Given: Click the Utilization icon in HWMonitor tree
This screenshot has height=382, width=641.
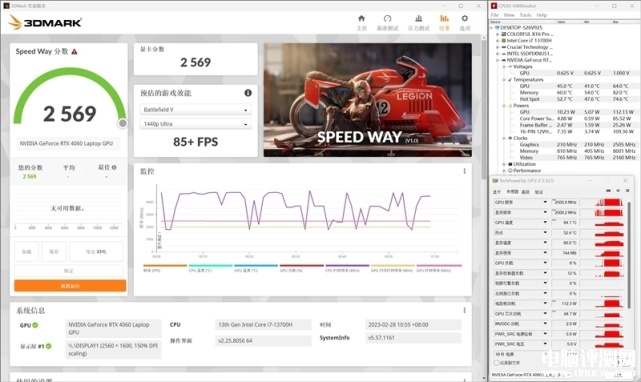Looking at the screenshot, I should tap(510, 164).
